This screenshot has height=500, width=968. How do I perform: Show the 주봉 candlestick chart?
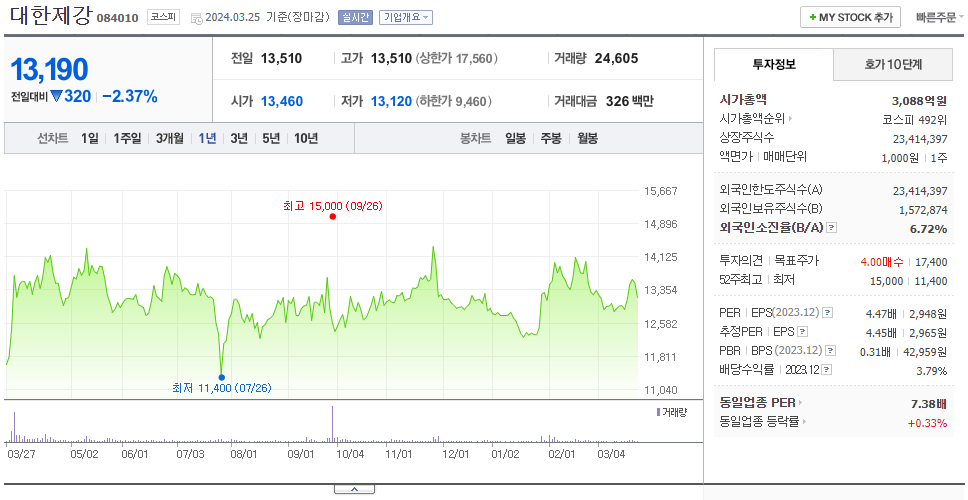[551, 138]
